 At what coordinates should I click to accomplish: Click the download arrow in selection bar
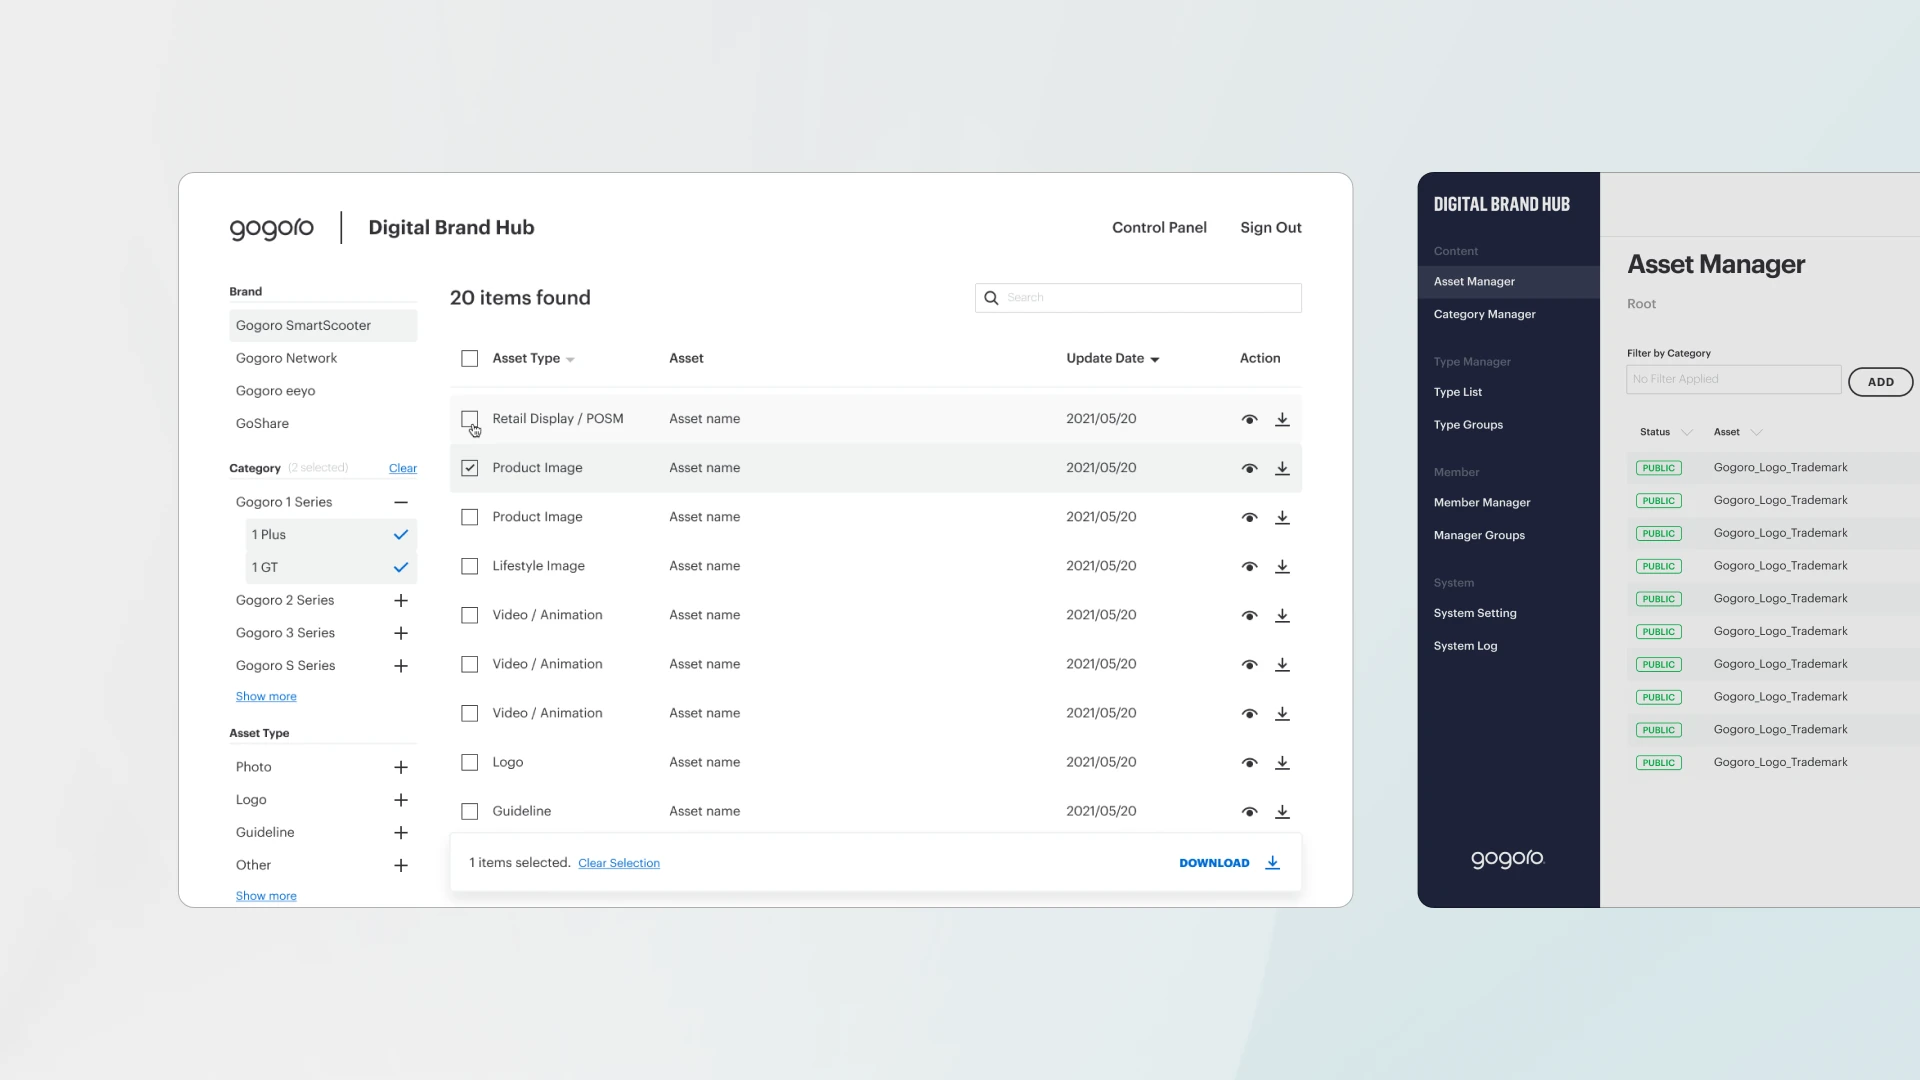(x=1272, y=863)
